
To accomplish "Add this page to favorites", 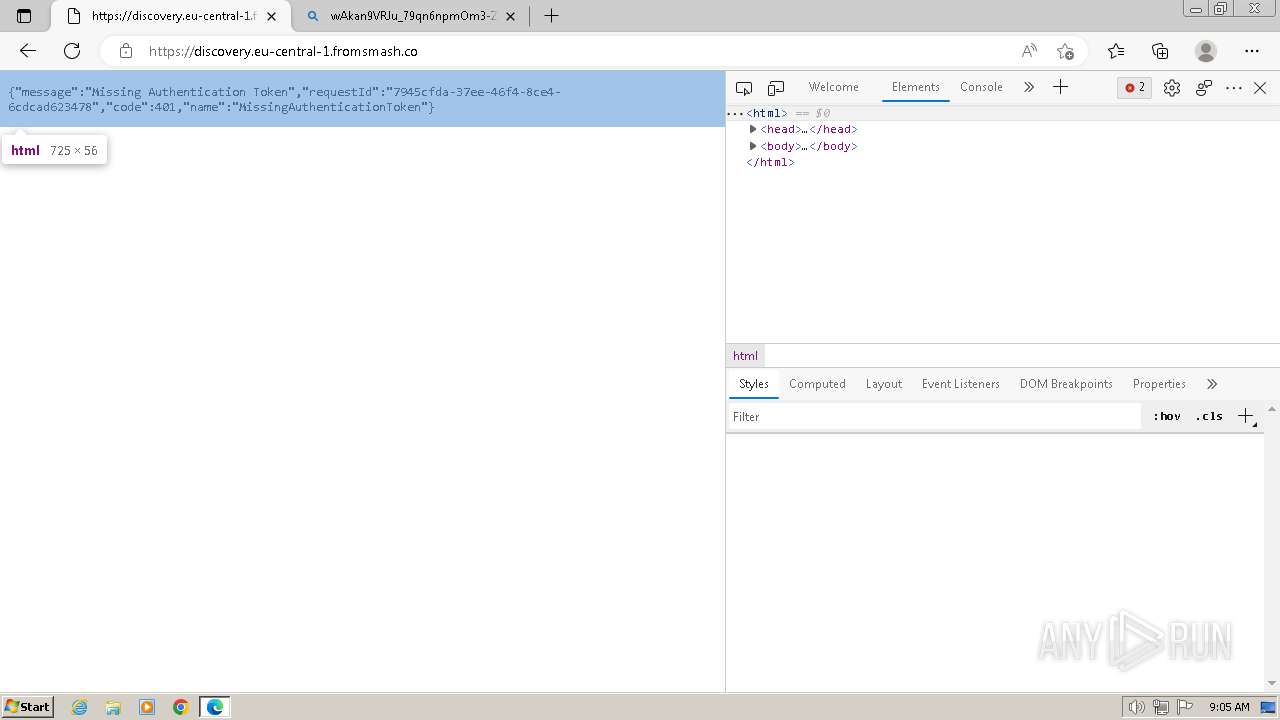I will (x=1065, y=51).
